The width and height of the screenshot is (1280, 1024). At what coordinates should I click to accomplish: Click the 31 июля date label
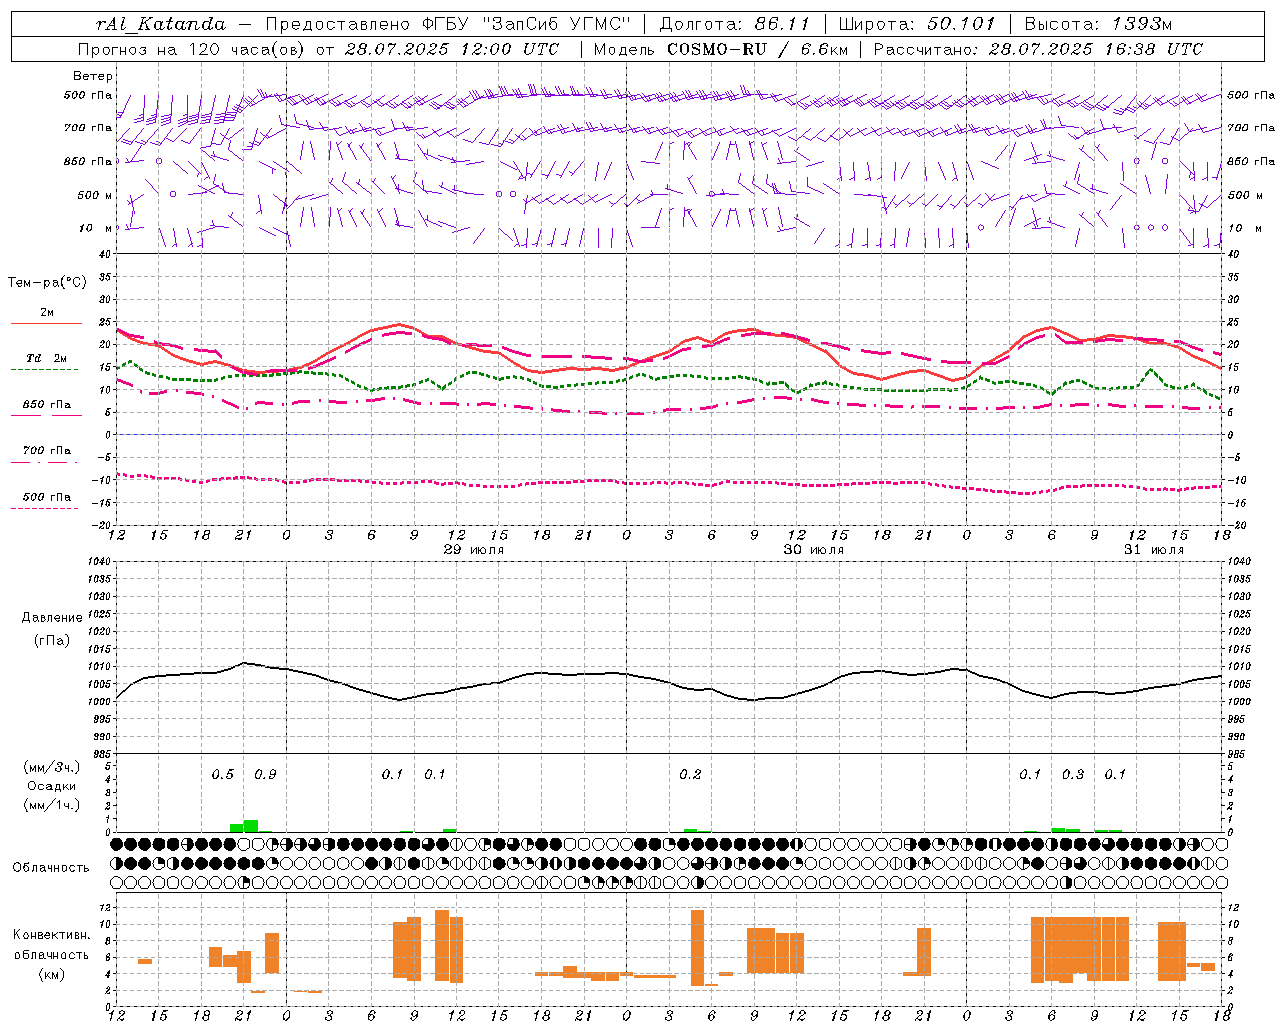(1153, 550)
